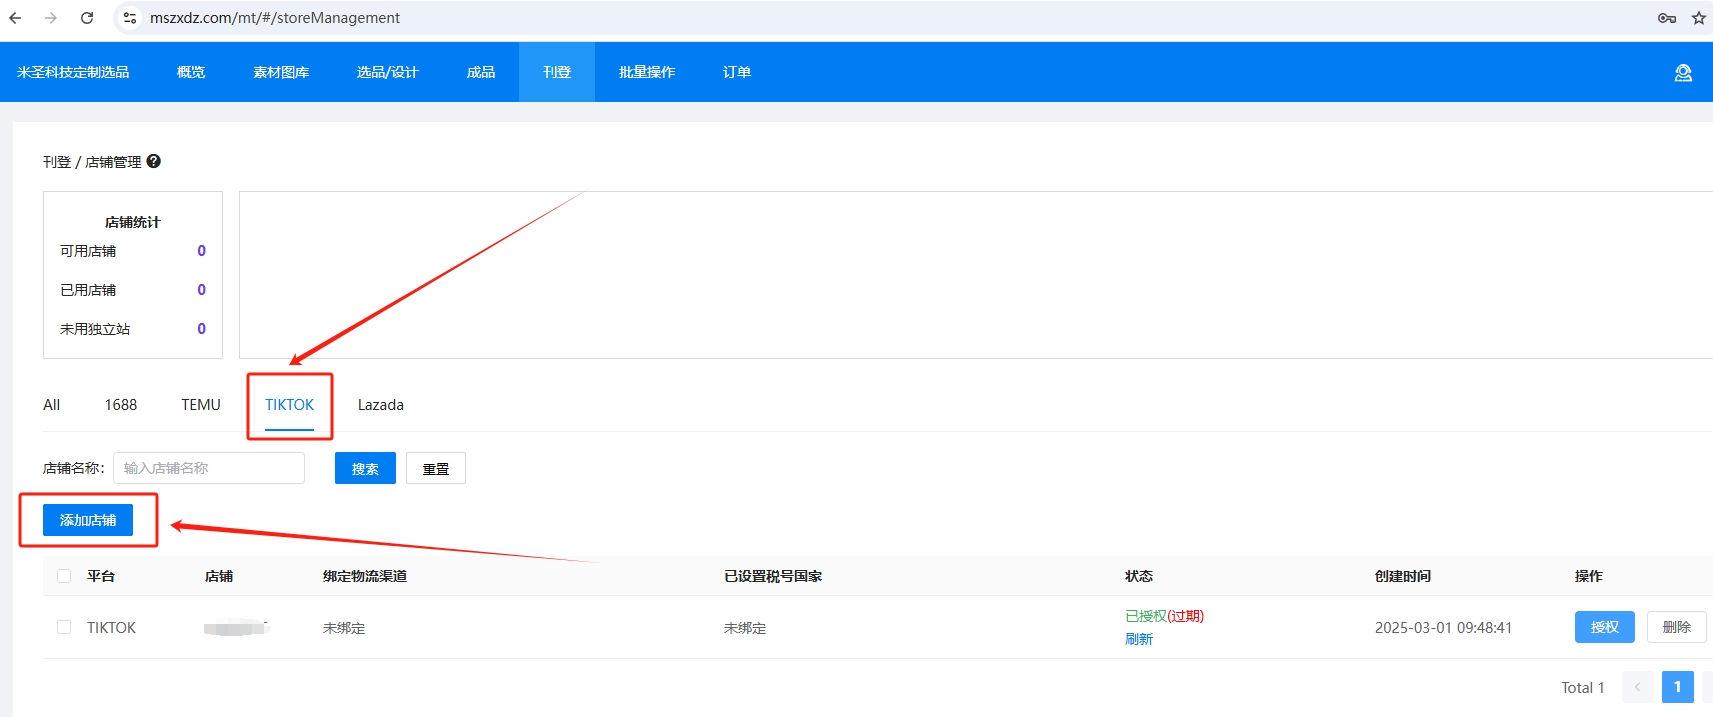This screenshot has height=717, width=1713.
Task: Click the 授权 button for TIKTOK store
Action: (x=1604, y=627)
